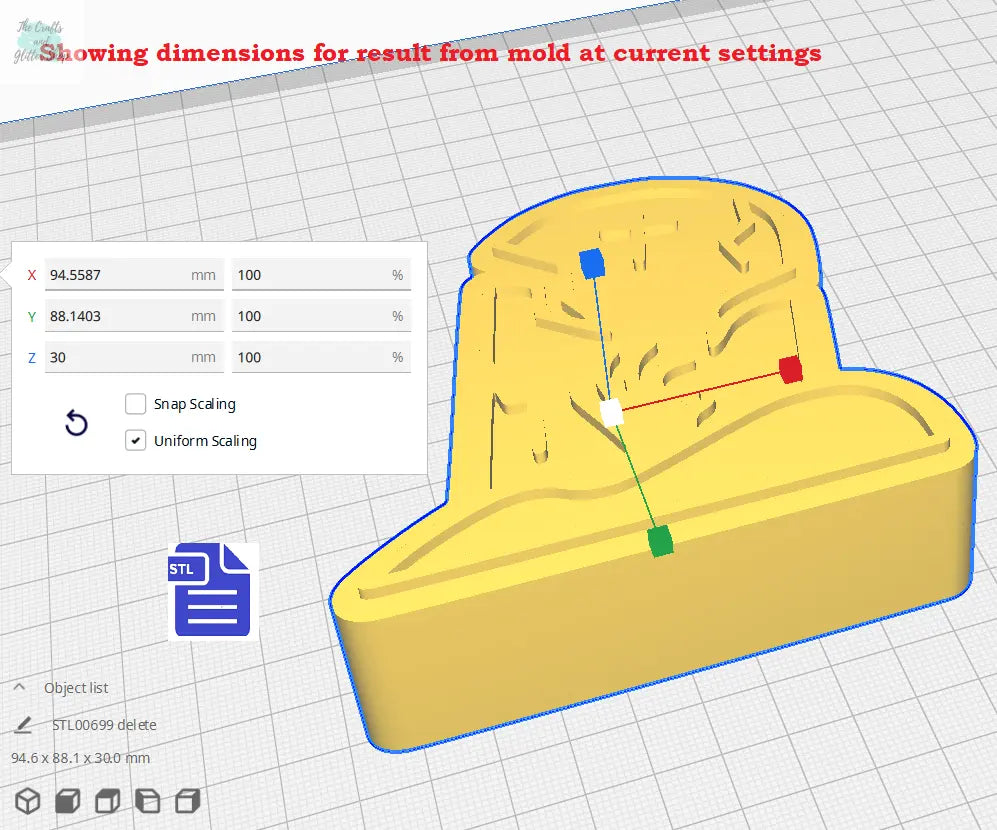Select STL00699 in the Object list
997x830 pixels.
tap(85, 724)
